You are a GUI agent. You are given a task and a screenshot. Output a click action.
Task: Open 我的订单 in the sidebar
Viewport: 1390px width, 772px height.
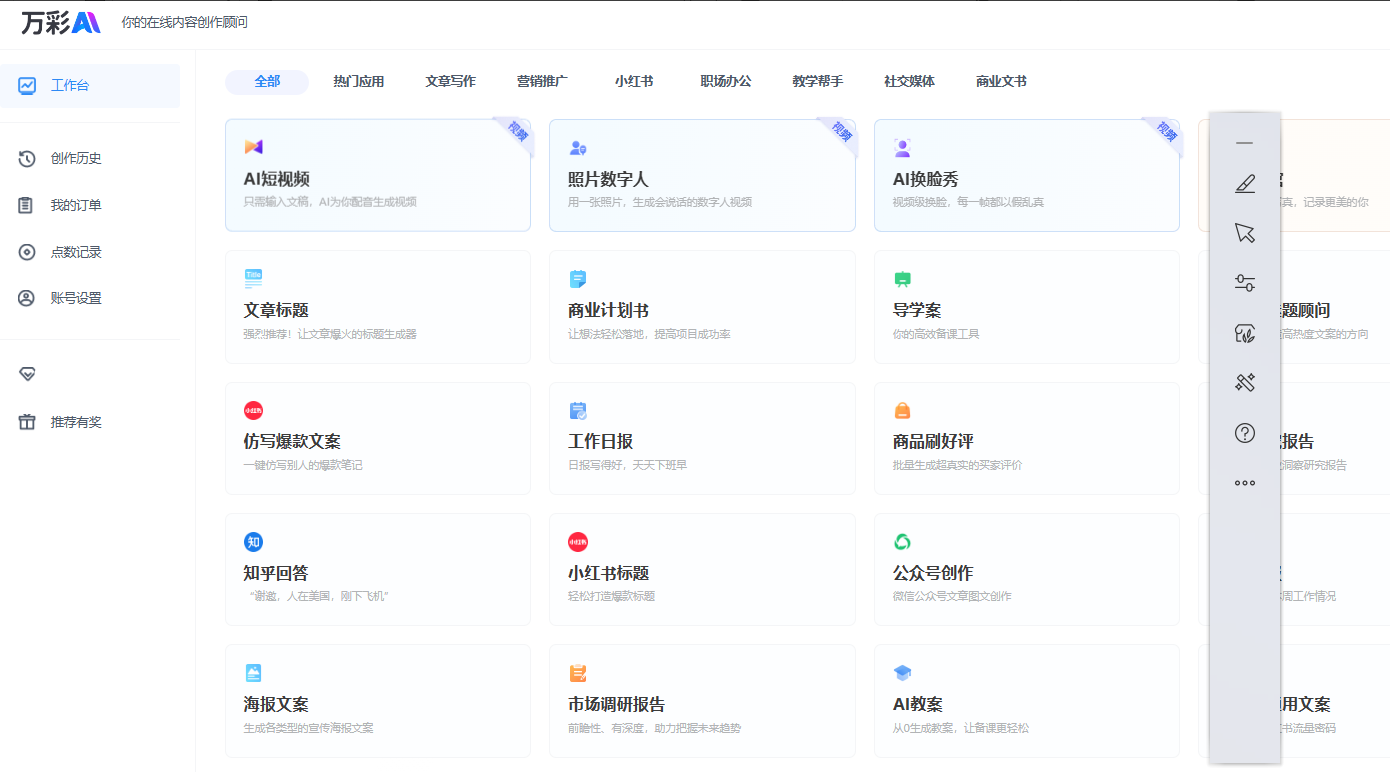click(x=76, y=205)
